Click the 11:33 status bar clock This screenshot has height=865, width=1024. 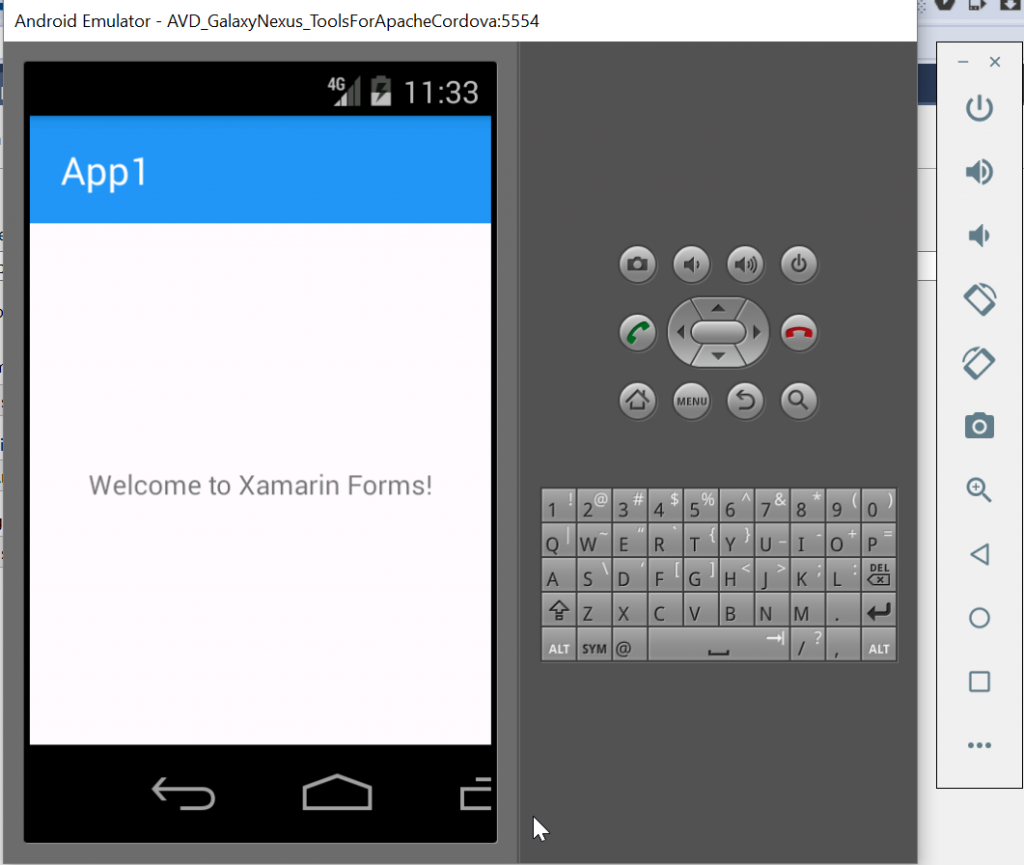coord(441,93)
